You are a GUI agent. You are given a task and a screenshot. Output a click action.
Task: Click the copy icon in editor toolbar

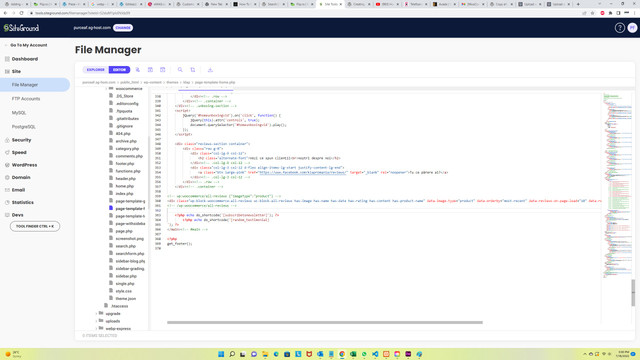(193, 70)
